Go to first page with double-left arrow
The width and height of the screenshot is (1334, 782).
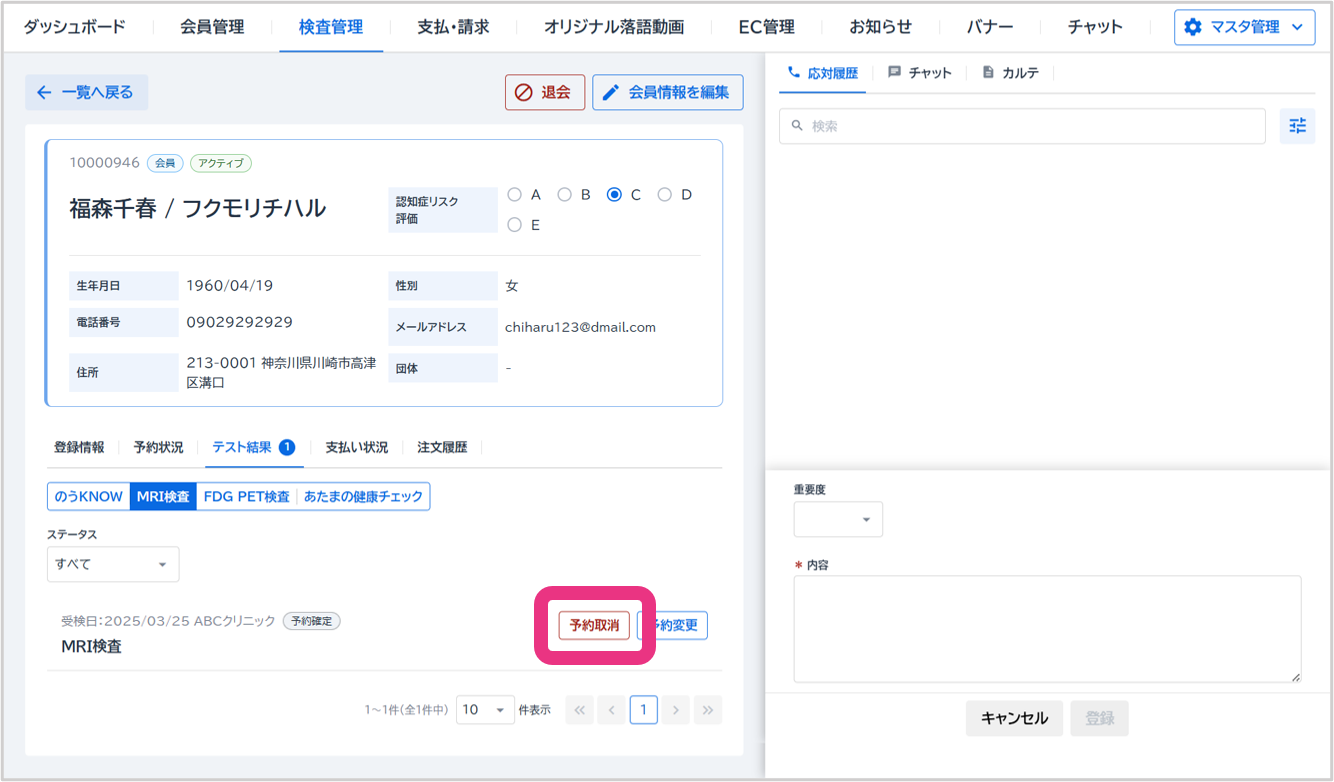(x=579, y=710)
